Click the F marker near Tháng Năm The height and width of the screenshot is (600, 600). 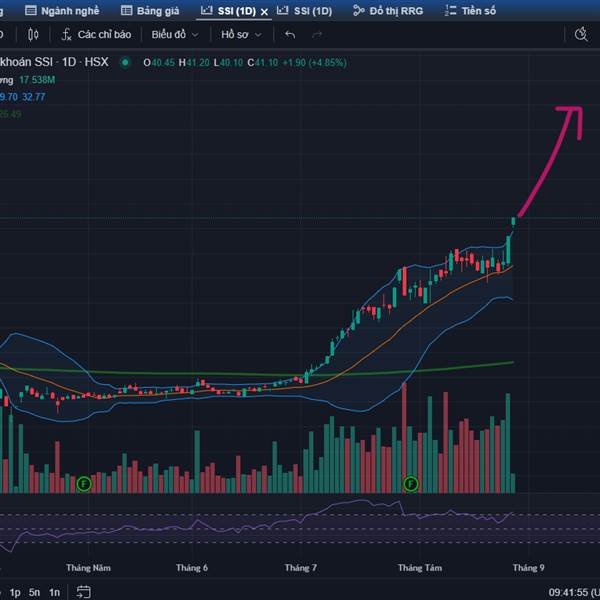coord(84,484)
